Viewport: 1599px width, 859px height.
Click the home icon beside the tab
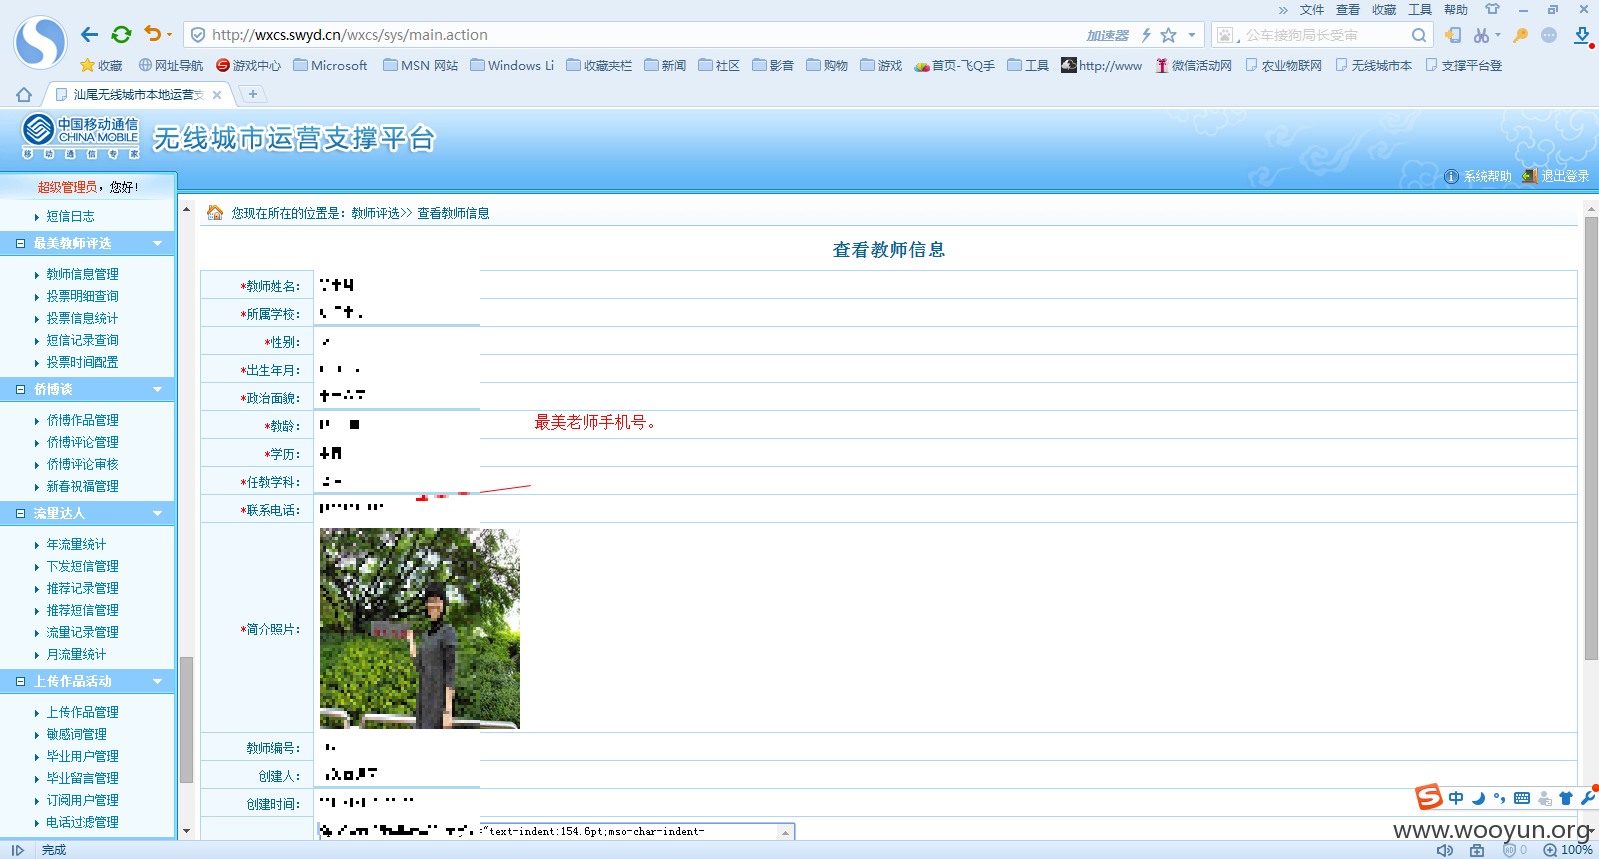[24, 94]
